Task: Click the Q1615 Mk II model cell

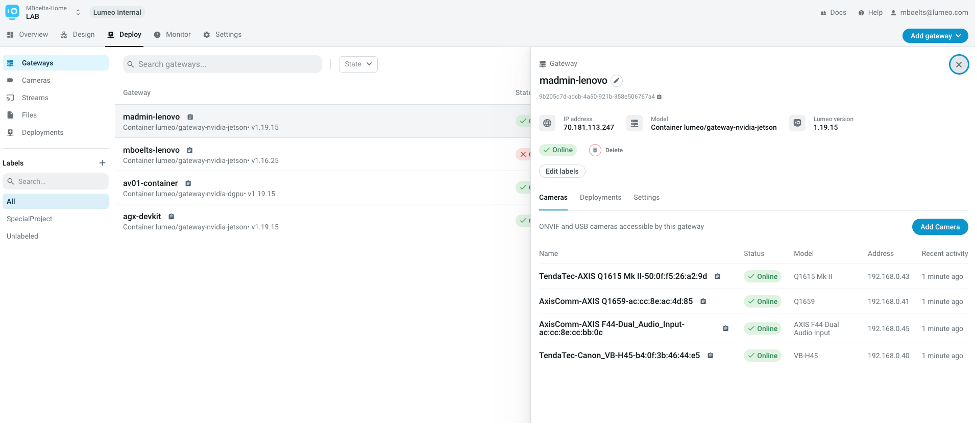Action: pyautogui.click(x=813, y=276)
